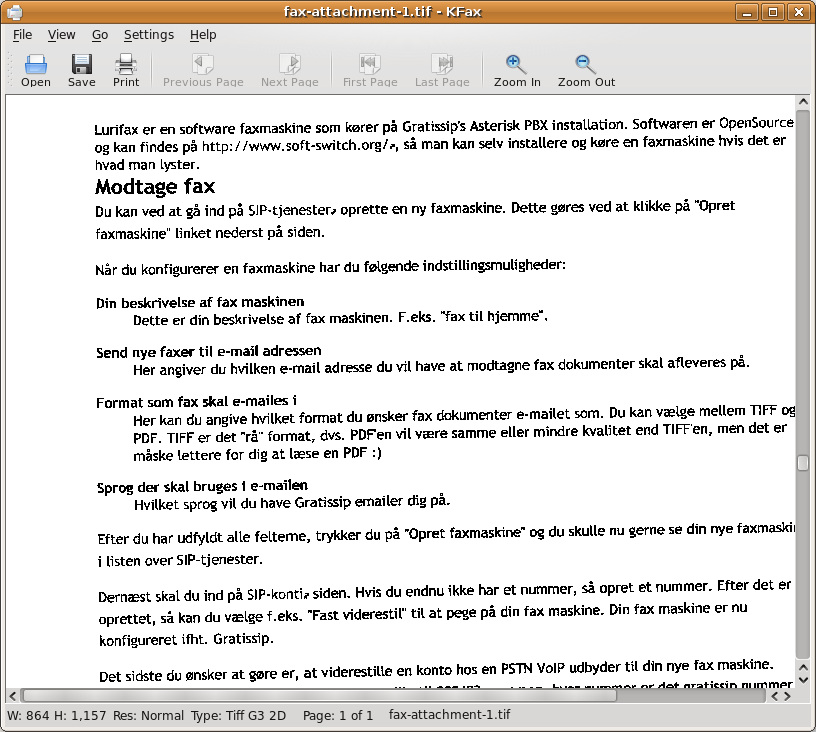Jump to Last Page
816x732 pixels.
[442, 70]
